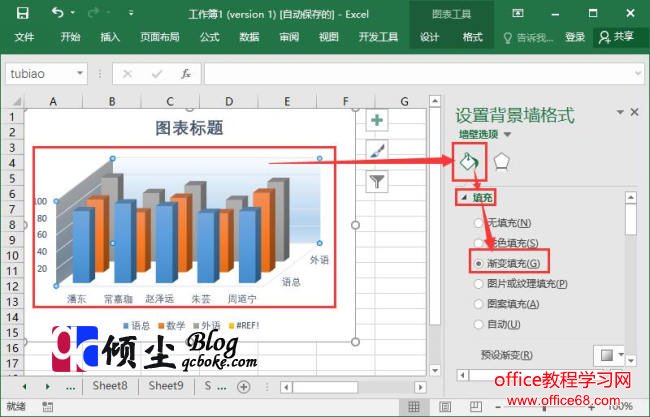This screenshot has height=417, width=650.
Task: Select the Effects pentagon icon
Action: pyautogui.click(x=502, y=162)
